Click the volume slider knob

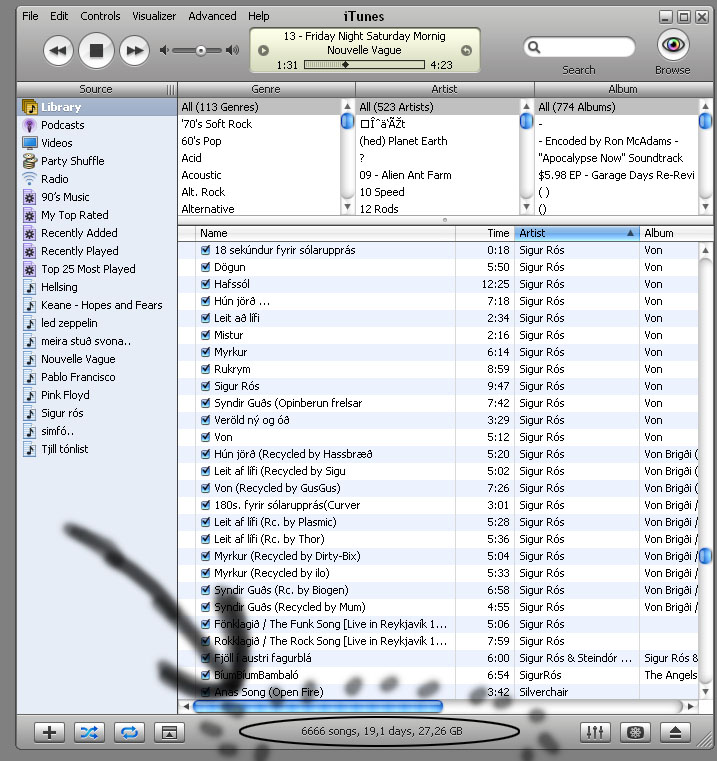click(x=200, y=50)
